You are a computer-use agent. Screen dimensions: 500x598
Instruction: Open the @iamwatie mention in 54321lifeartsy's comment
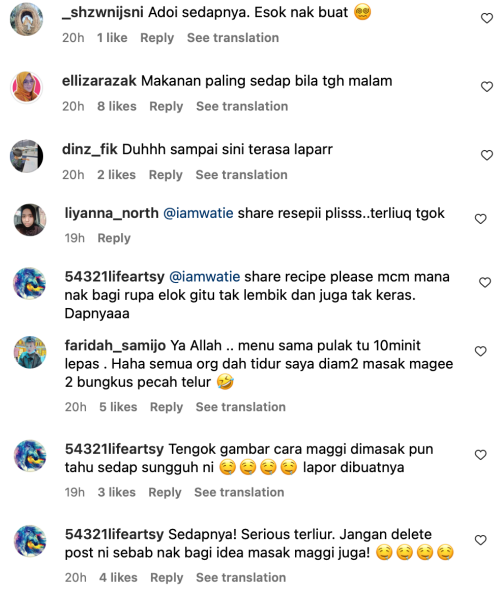204,276
